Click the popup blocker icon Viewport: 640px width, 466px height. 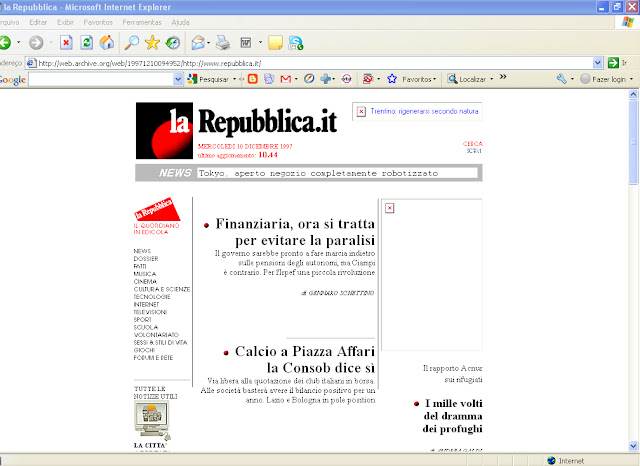coord(368,79)
